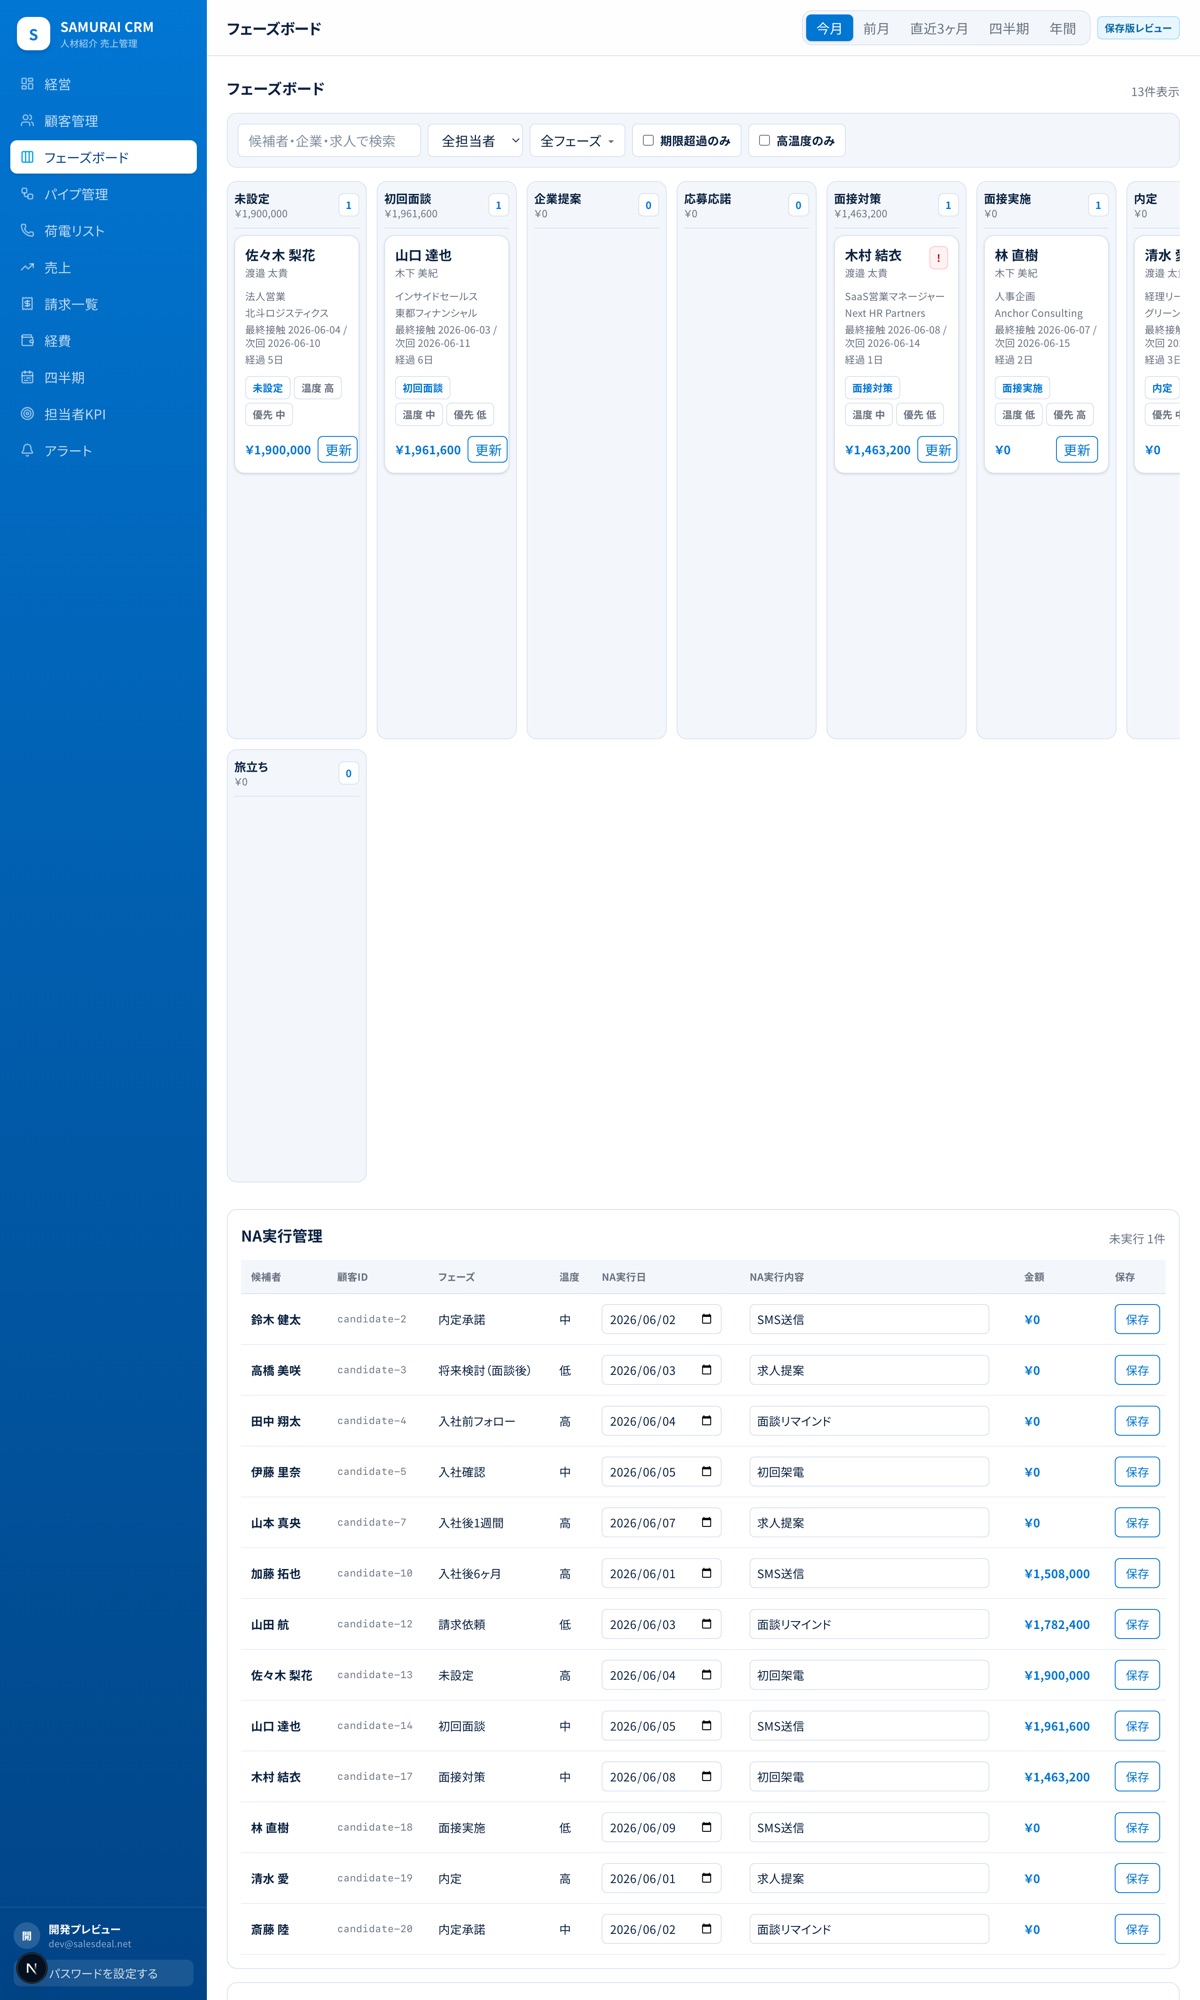Click 未実行 1件 status text

[1137, 1238]
